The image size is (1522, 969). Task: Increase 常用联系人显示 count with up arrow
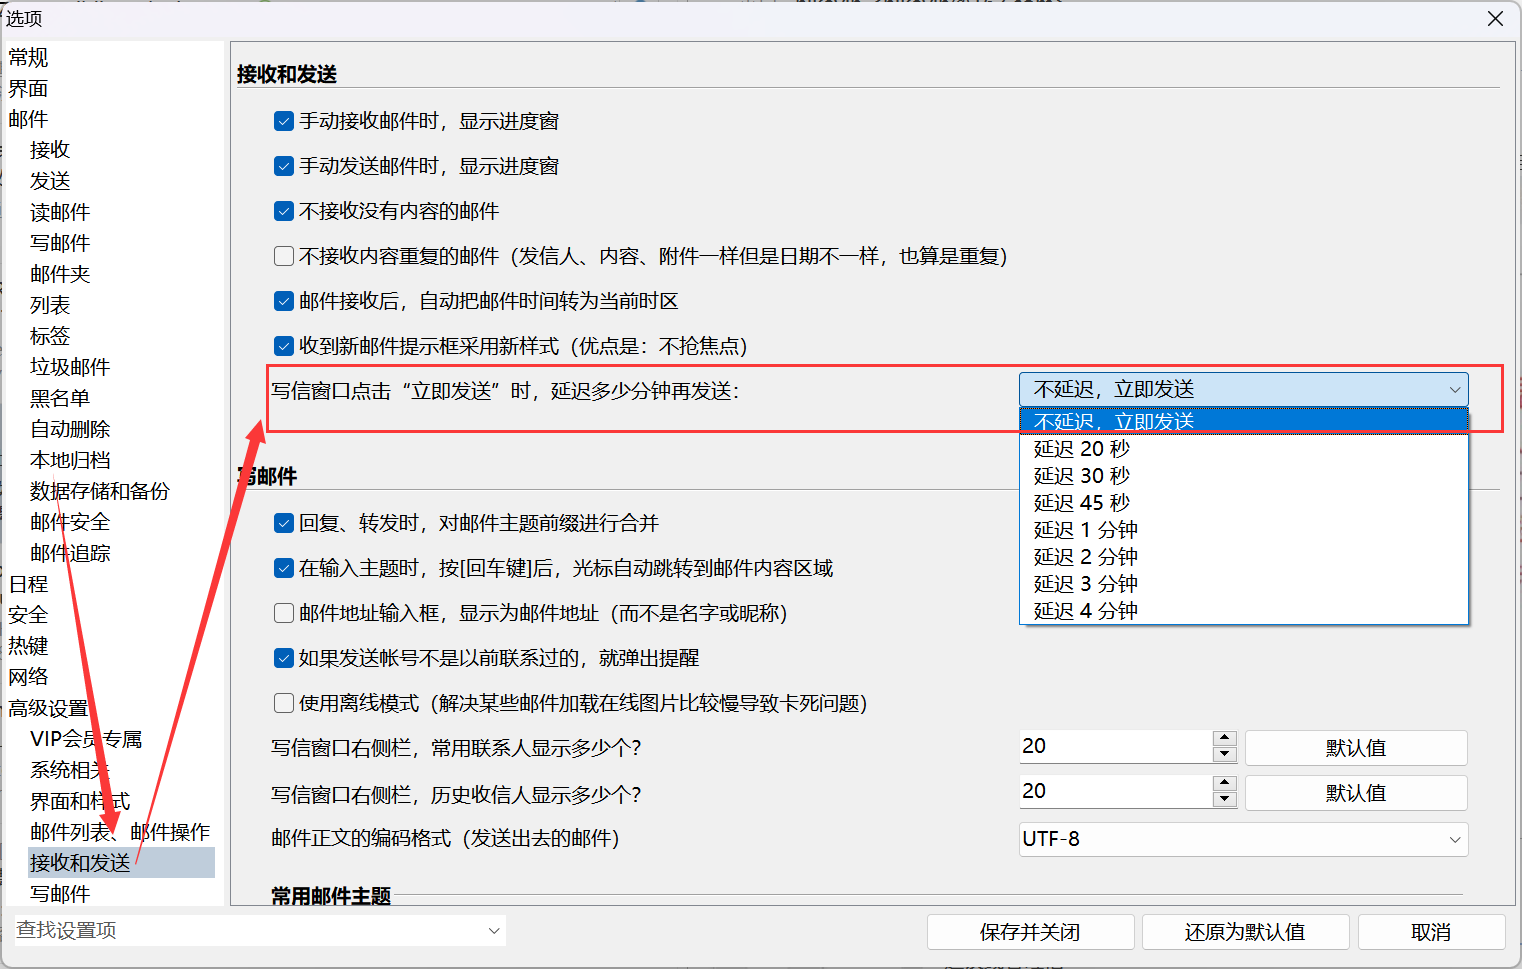coord(1225,739)
